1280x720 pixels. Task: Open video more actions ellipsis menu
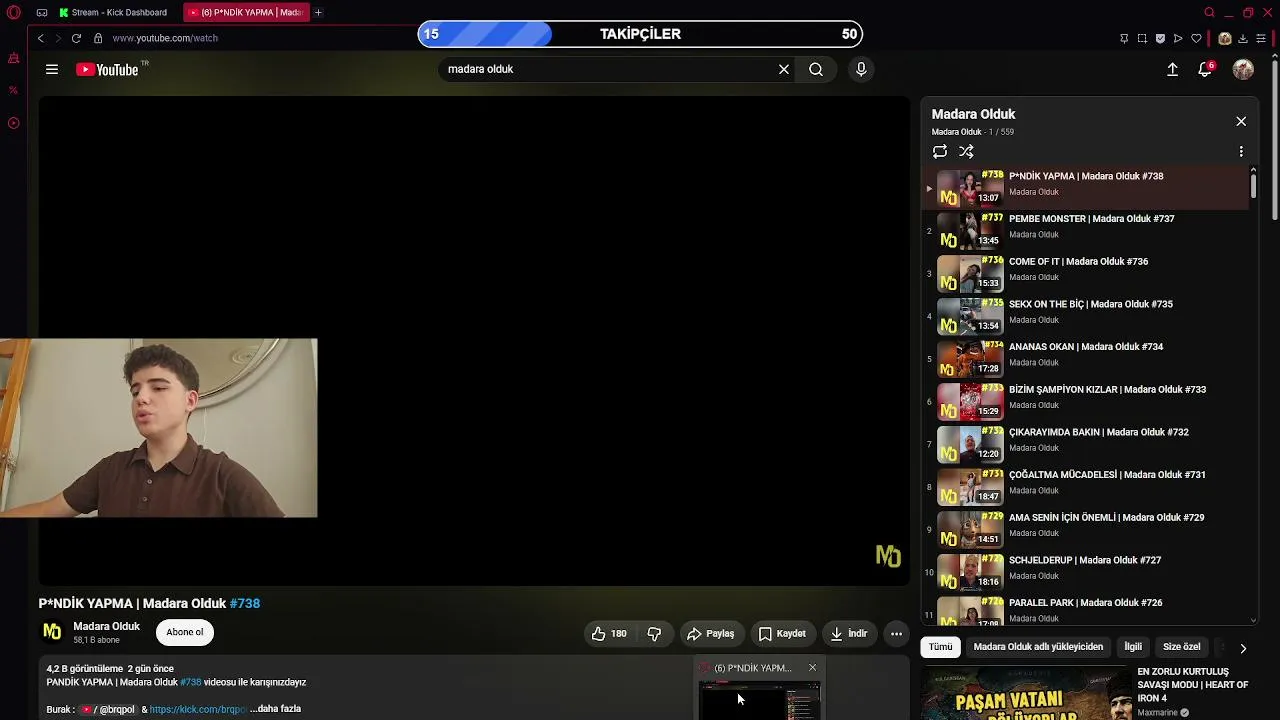896,633
